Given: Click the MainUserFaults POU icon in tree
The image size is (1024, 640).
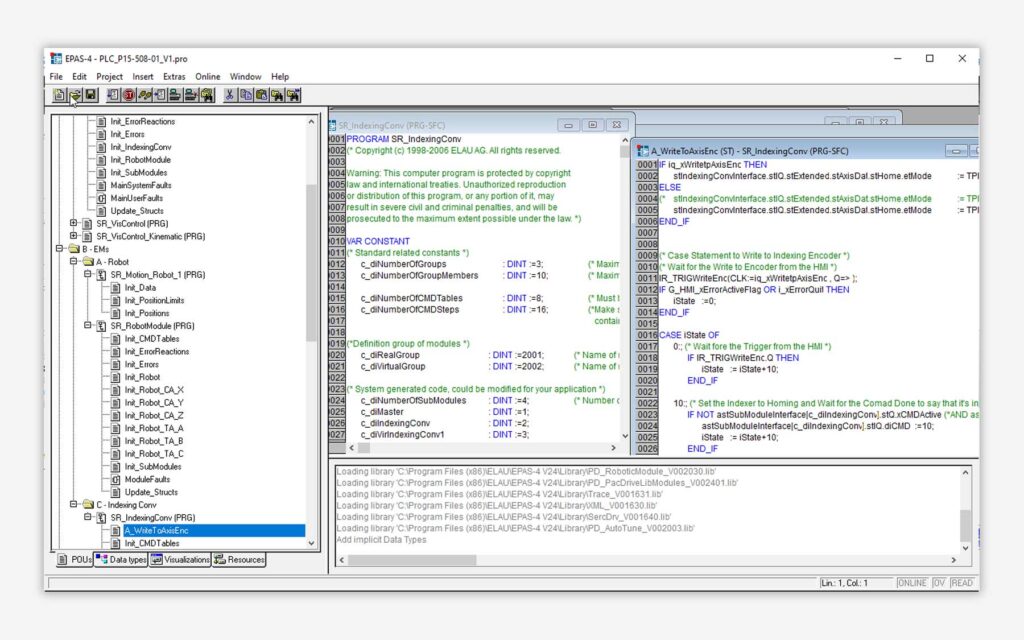Looking at the screenshot, I should 100,198.
